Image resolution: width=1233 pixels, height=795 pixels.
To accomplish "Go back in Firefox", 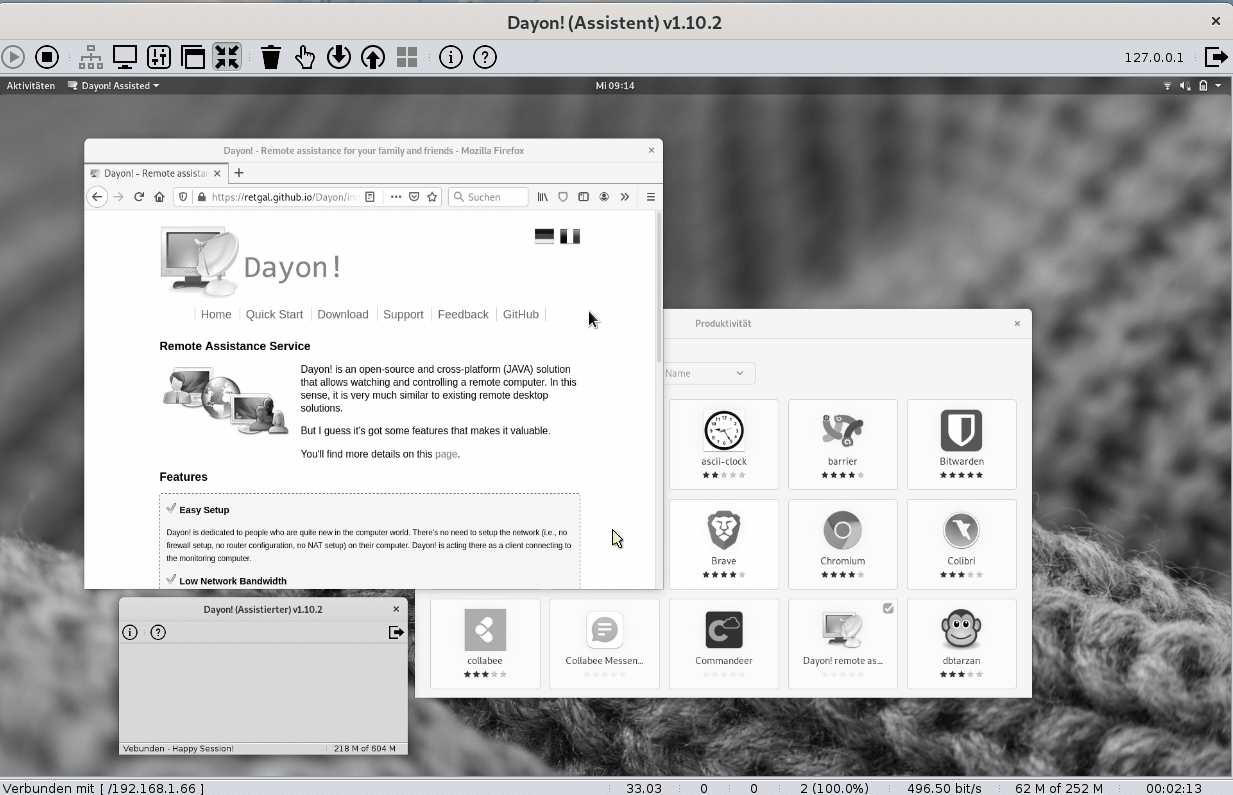I will point(97,197).
